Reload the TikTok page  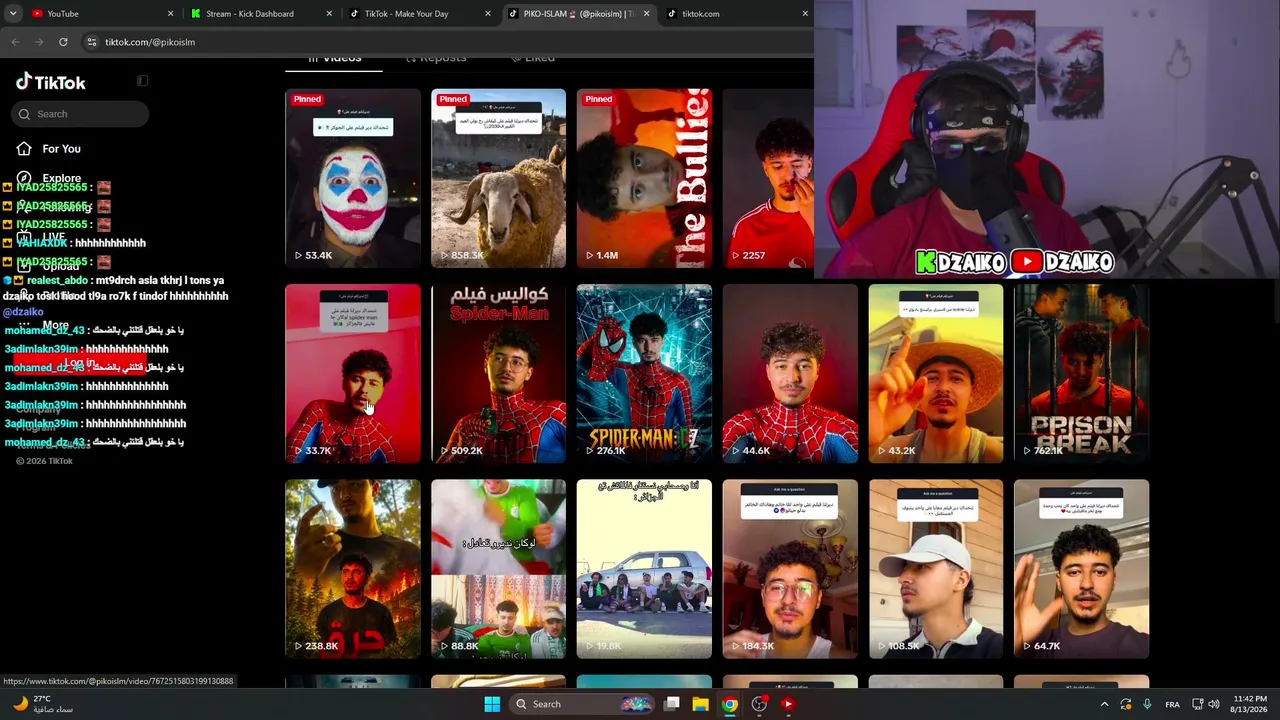(63, 42)
